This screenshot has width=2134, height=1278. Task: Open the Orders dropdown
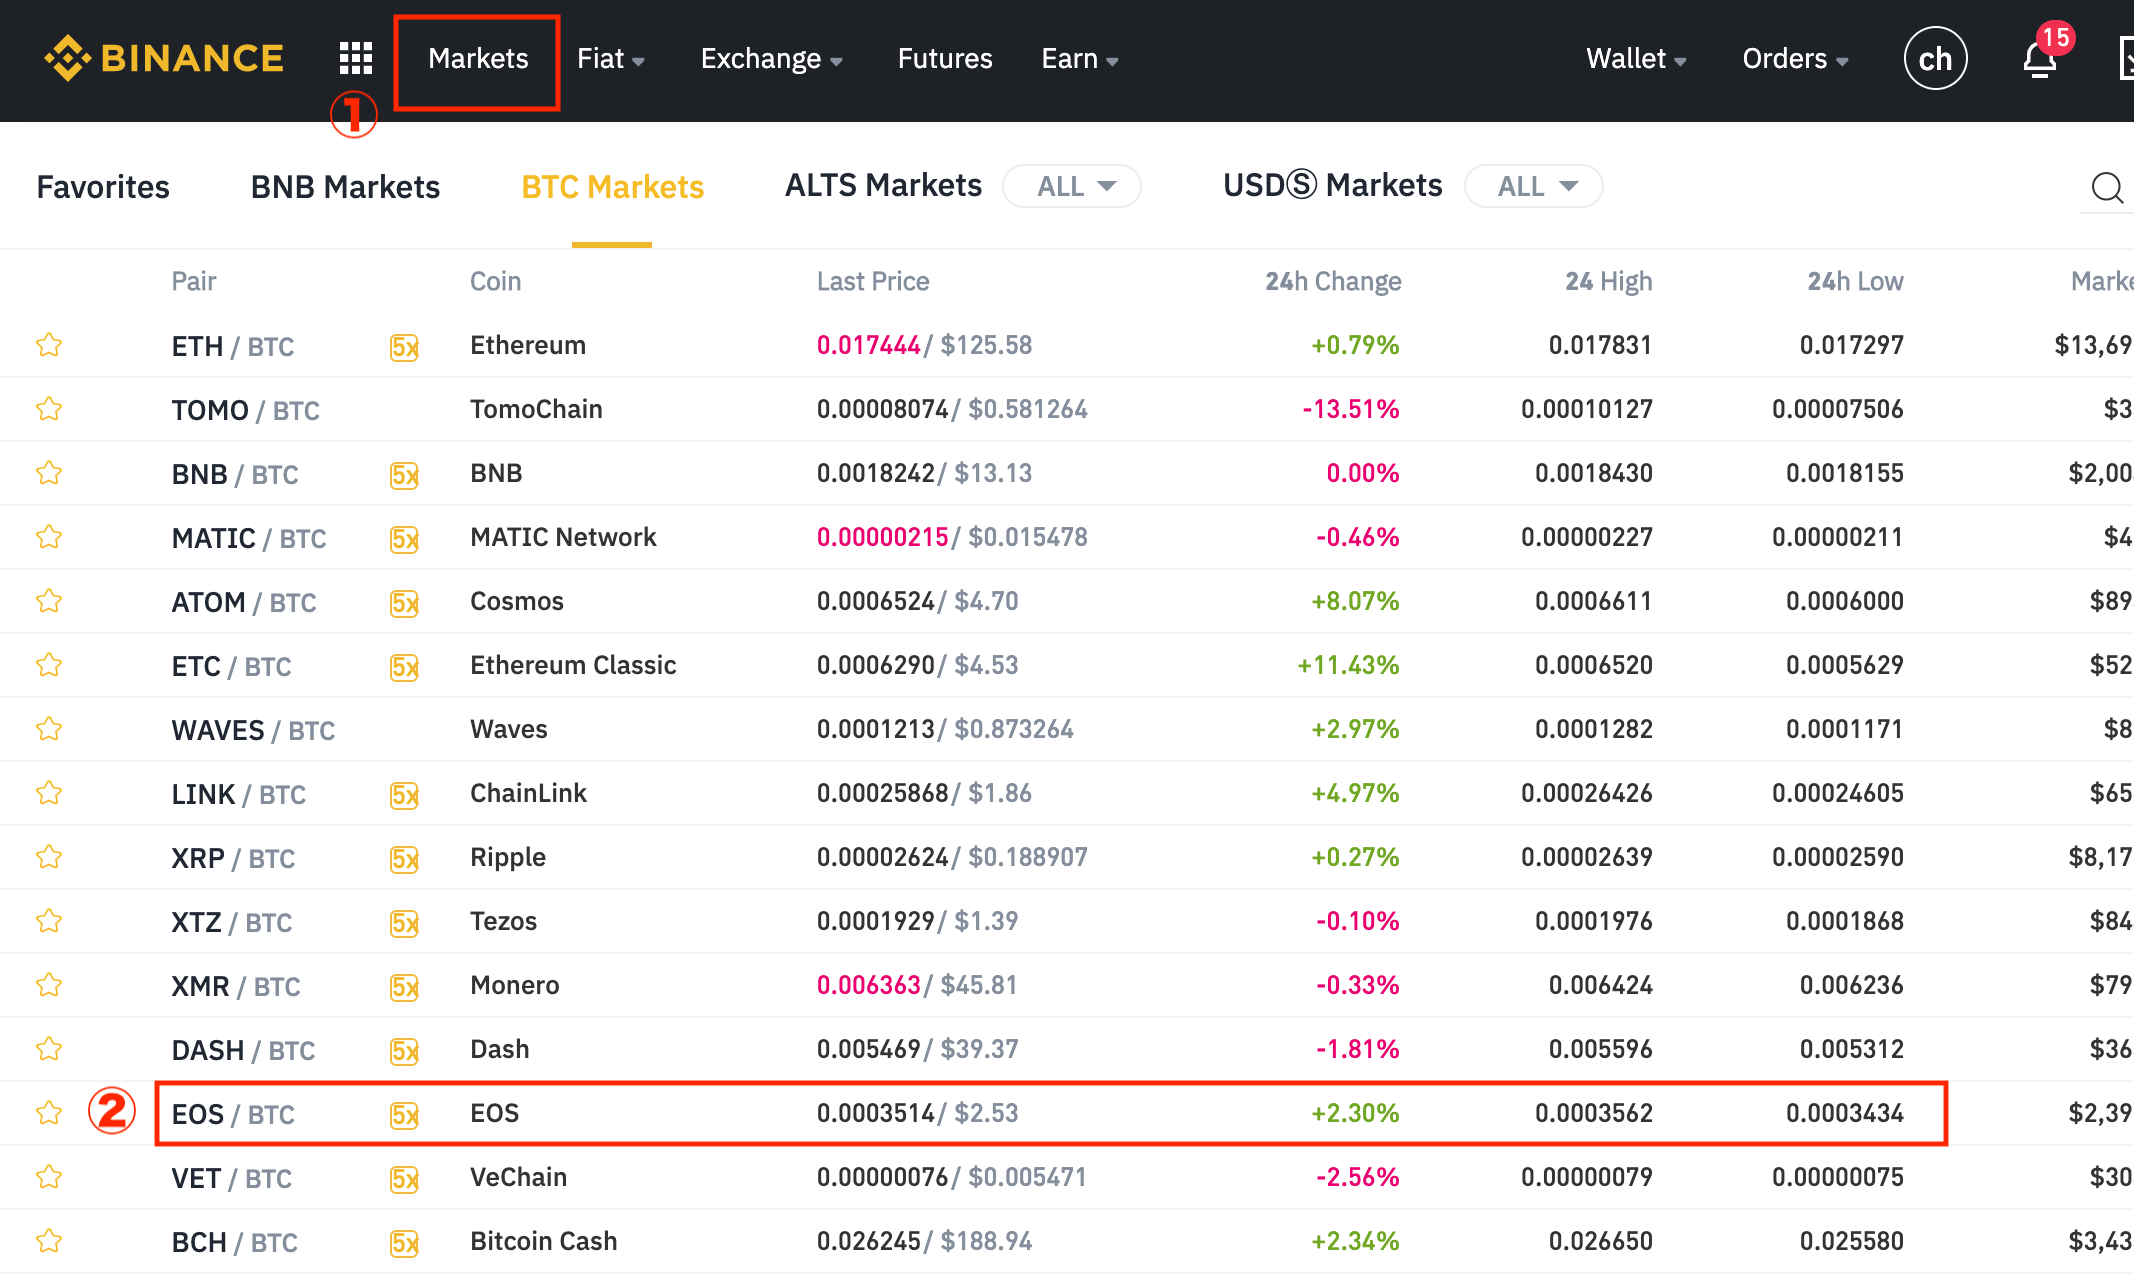click(1795, 59)
